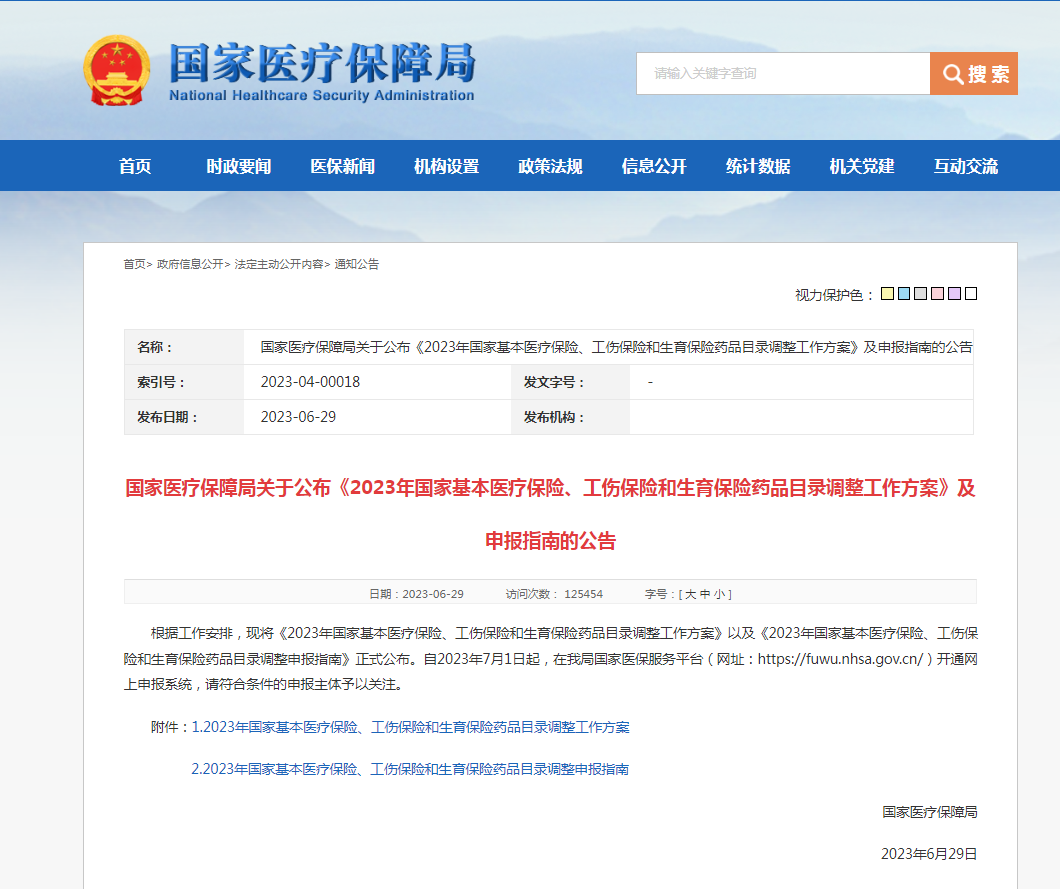Screen dimensions: 1060x889
Task: Click the 名称 row title text
Action: click(617, 347)
